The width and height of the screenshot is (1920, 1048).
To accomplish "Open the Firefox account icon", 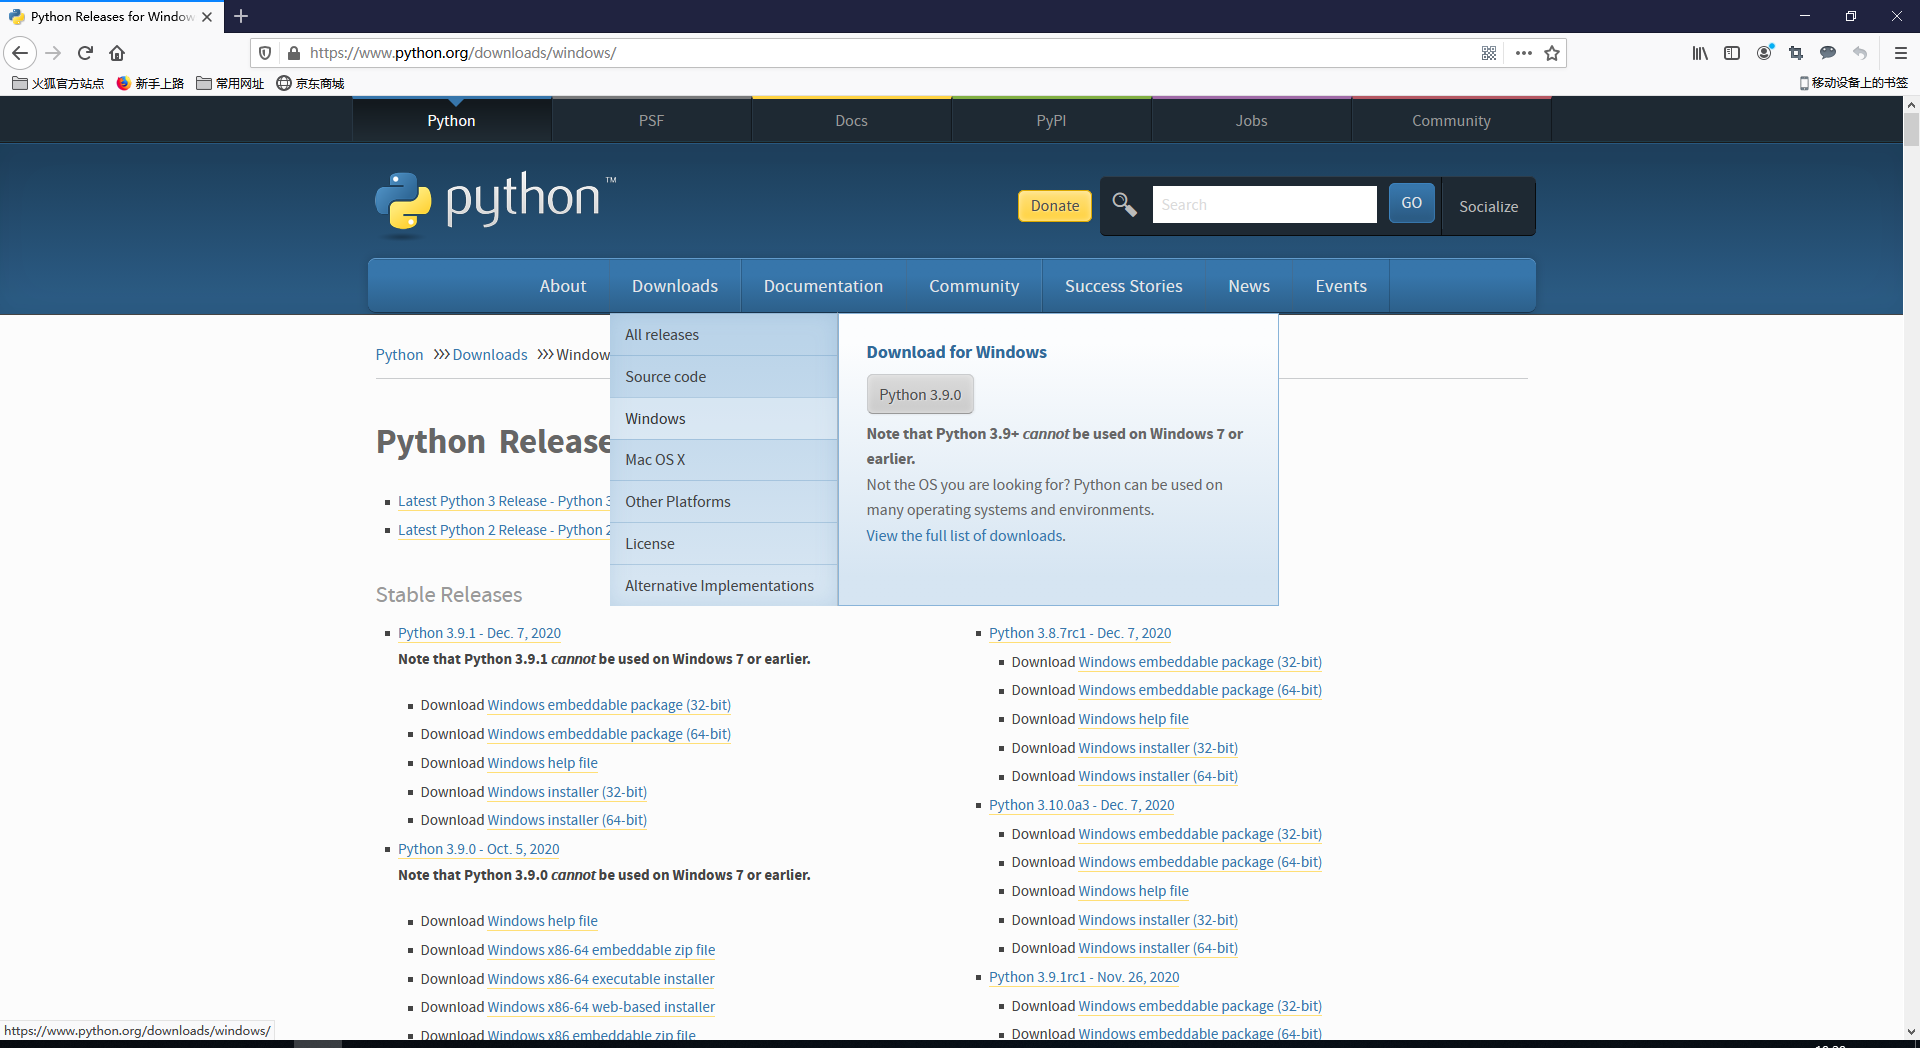I will click(1764, 53).
